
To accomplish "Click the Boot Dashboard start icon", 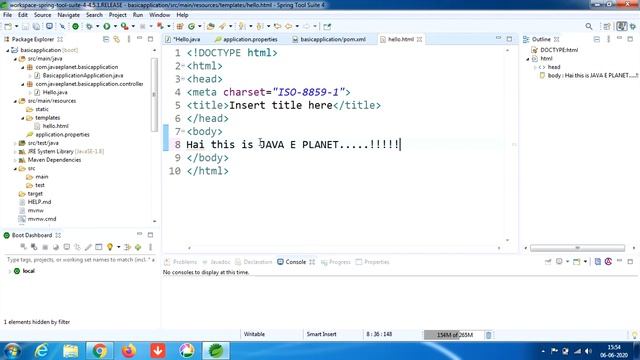I will [x=23, y=247].
